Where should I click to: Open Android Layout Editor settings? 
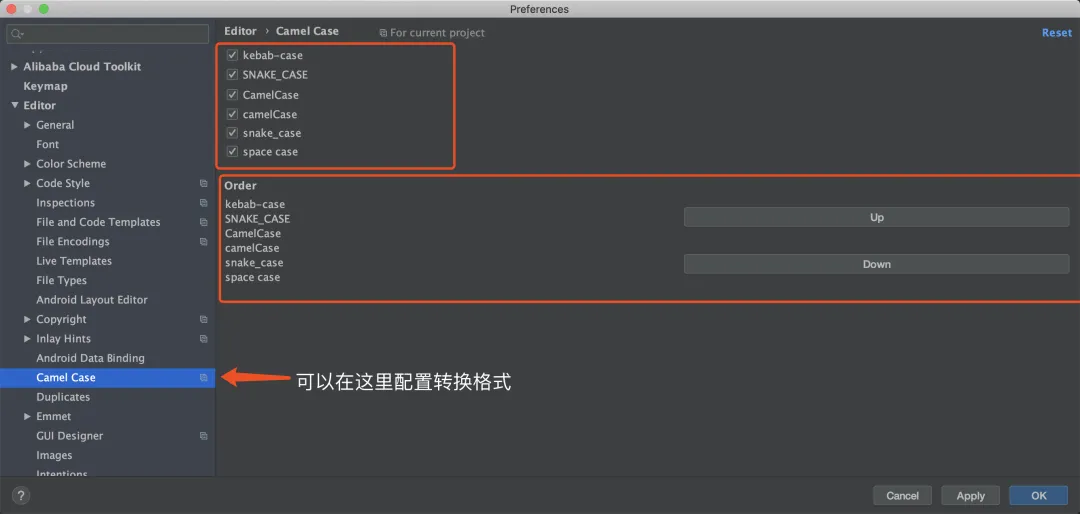click(x=92, y=300)
